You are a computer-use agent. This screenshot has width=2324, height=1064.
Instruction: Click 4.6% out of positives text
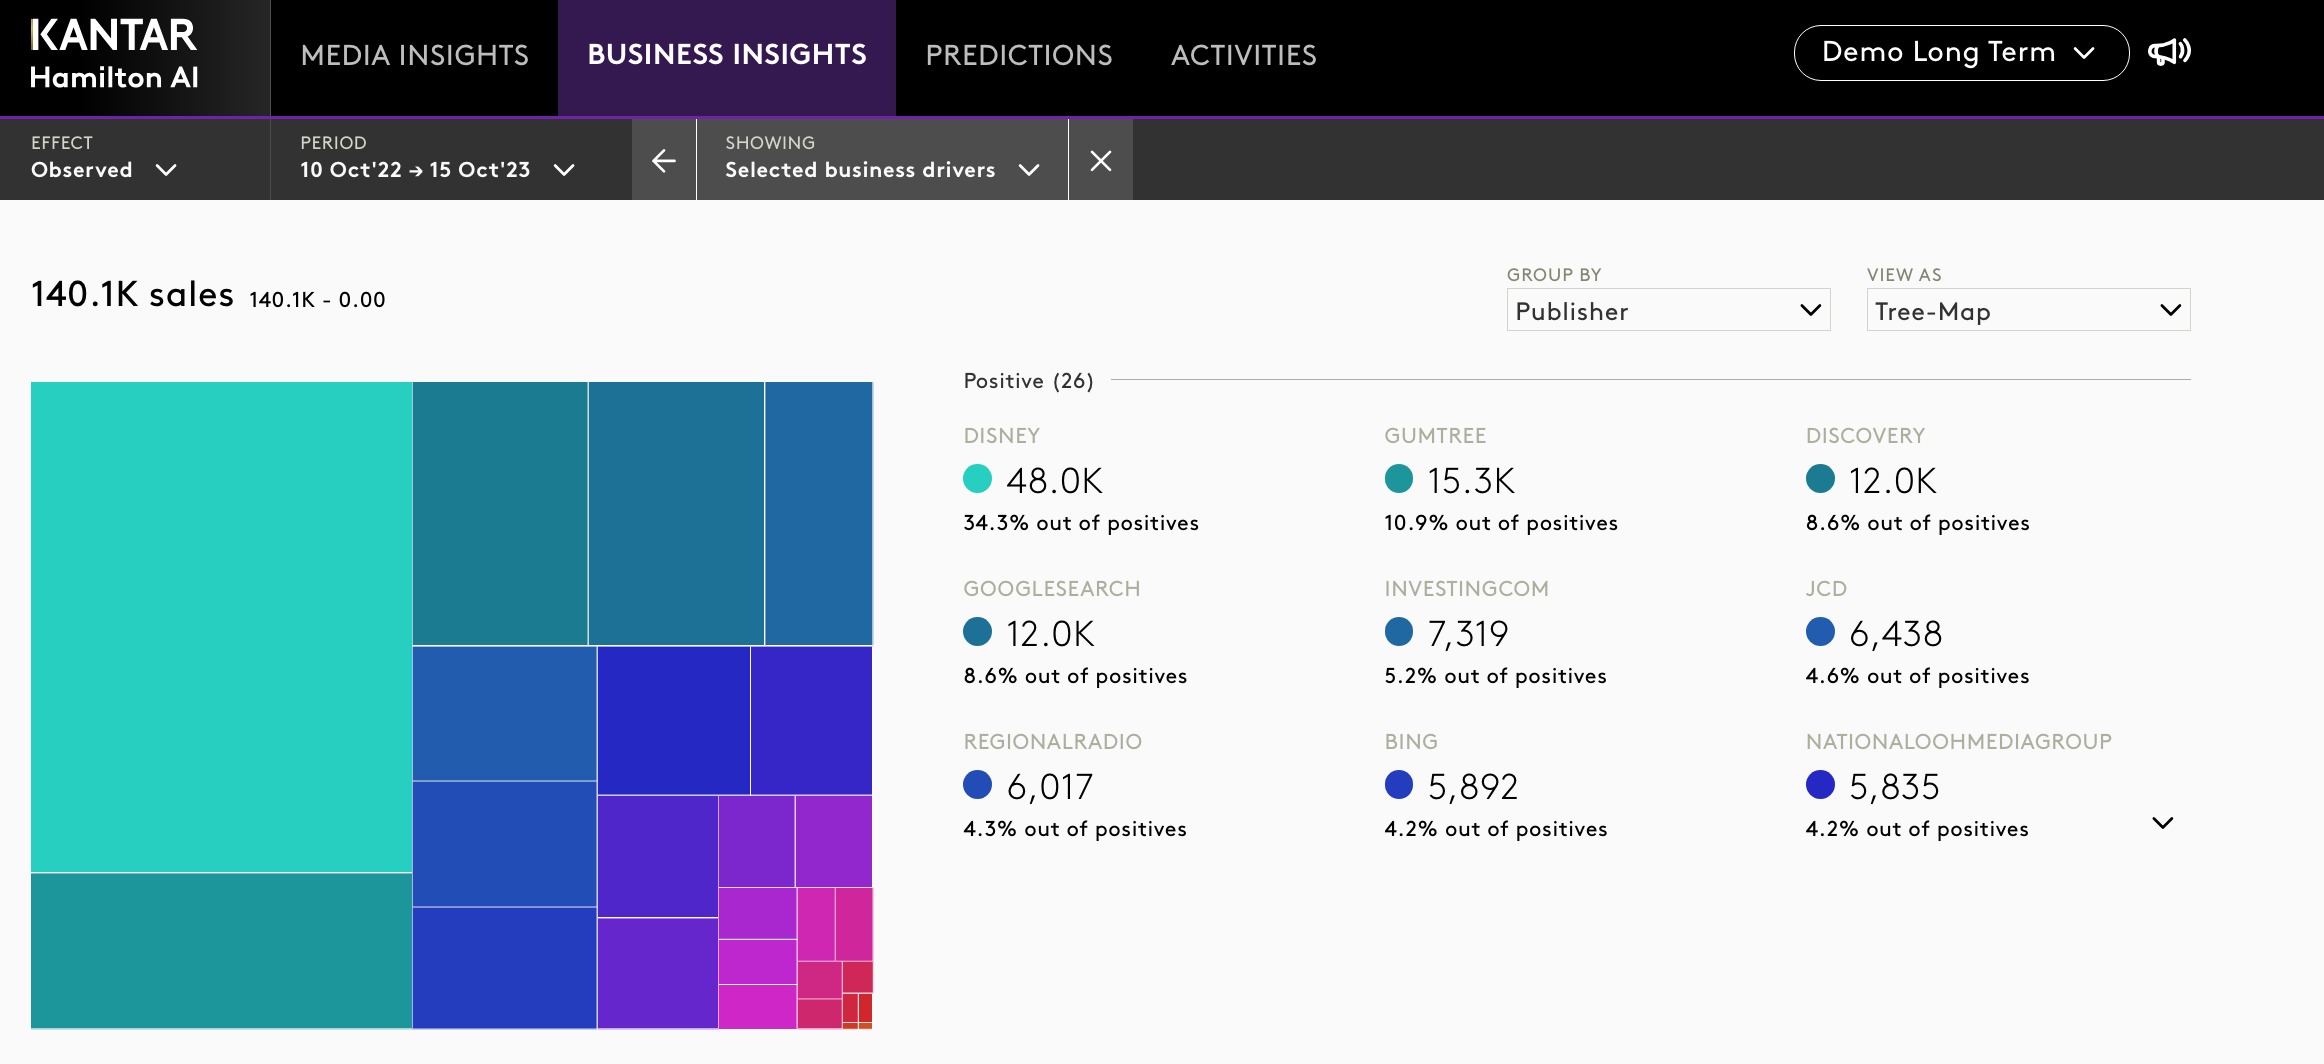pyautogui.click(x=1918, y=676)
